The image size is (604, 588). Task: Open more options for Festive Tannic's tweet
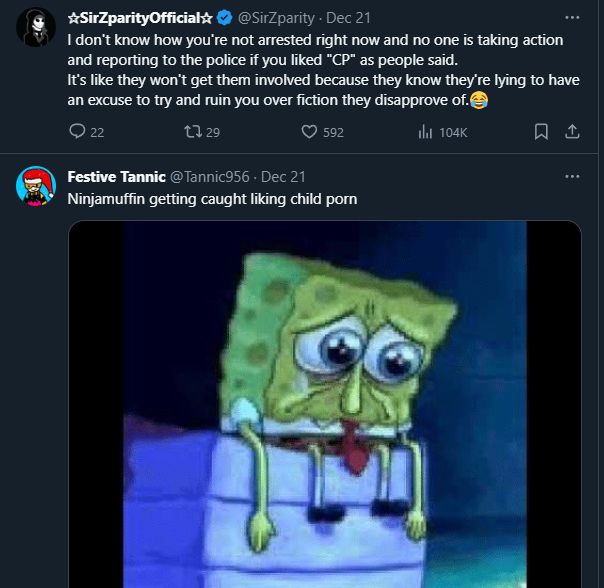[x=572, y=176]
